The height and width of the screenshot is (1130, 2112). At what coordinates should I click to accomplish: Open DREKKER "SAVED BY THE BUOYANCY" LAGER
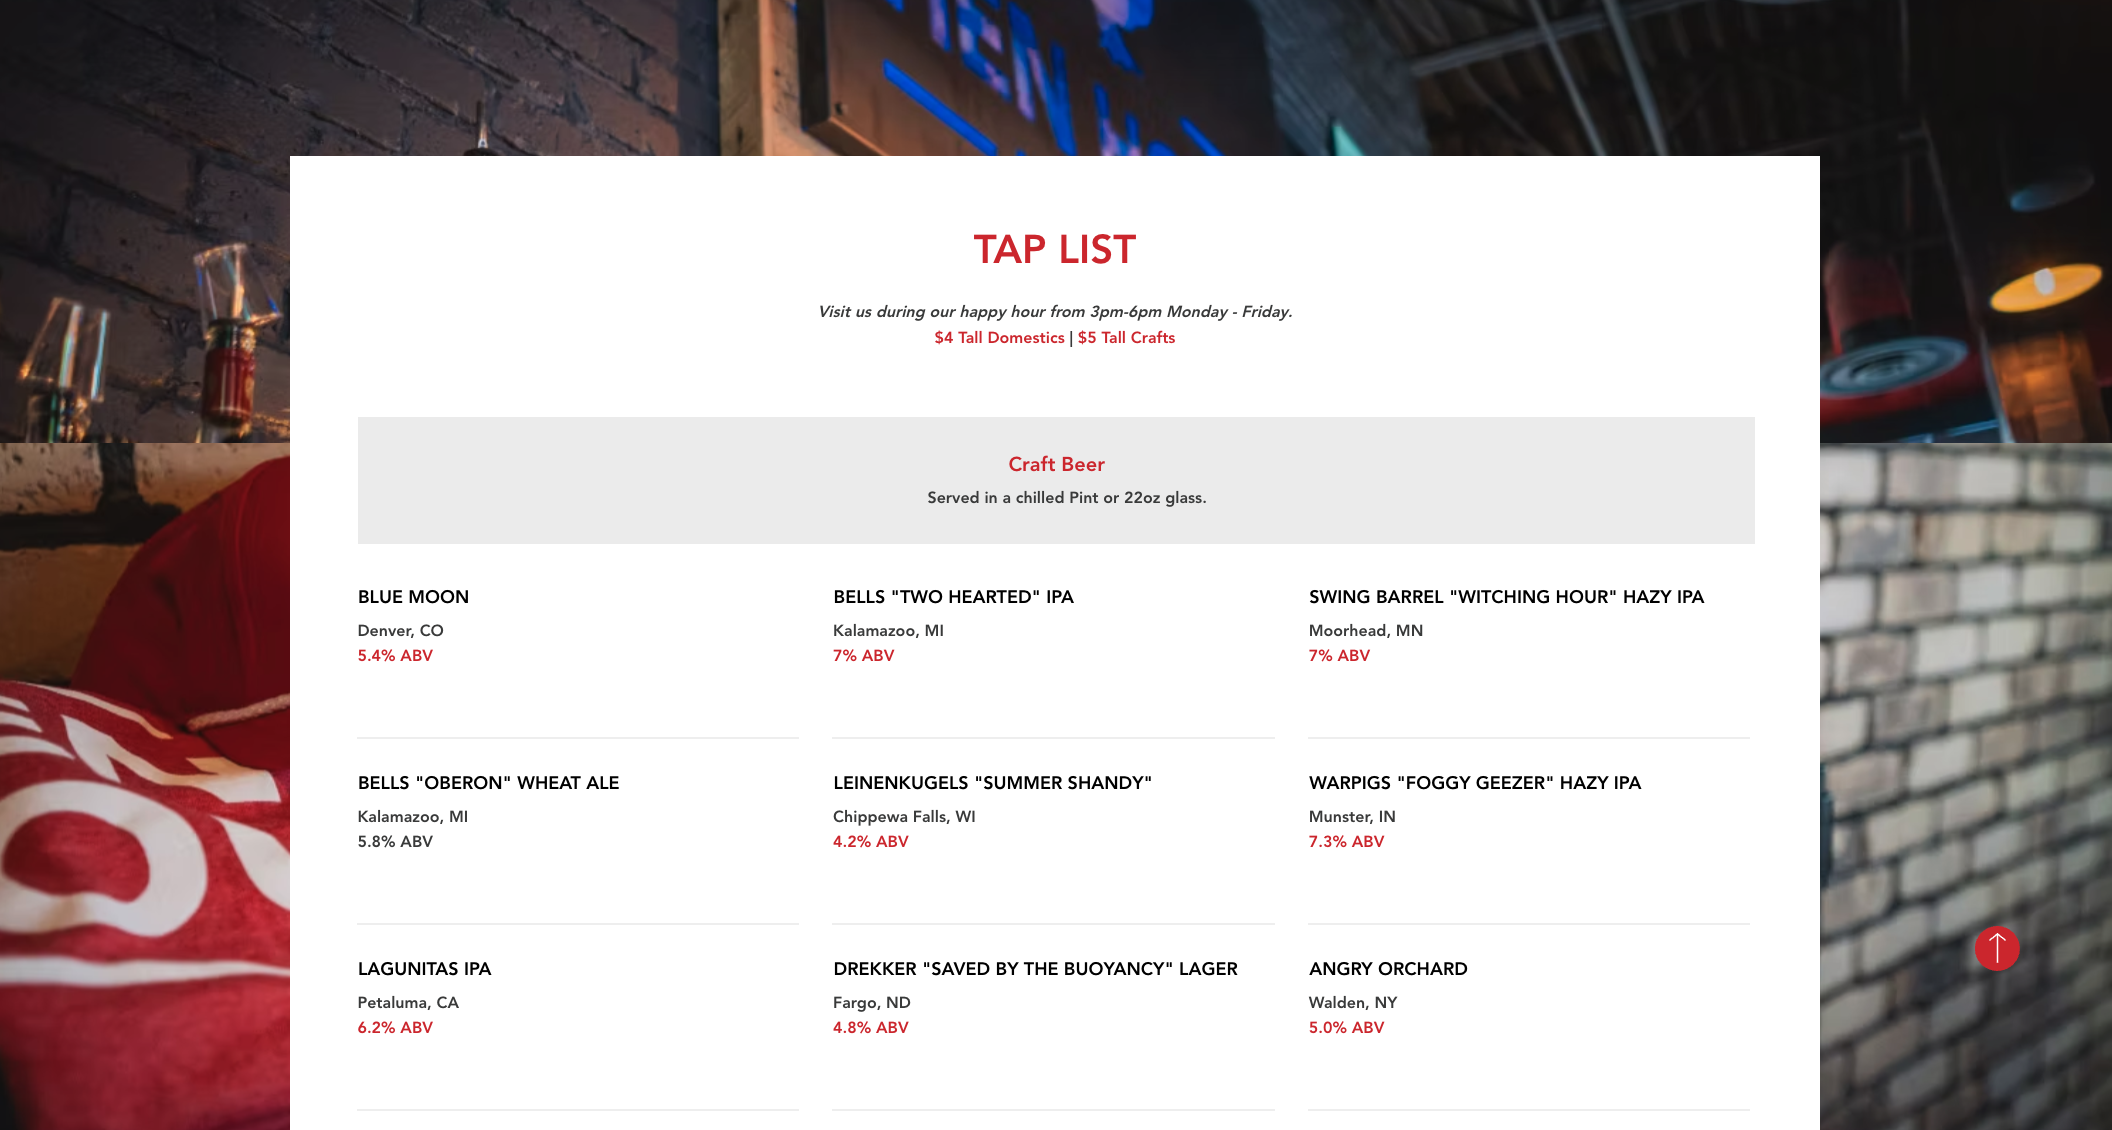tap(1035, 969)
